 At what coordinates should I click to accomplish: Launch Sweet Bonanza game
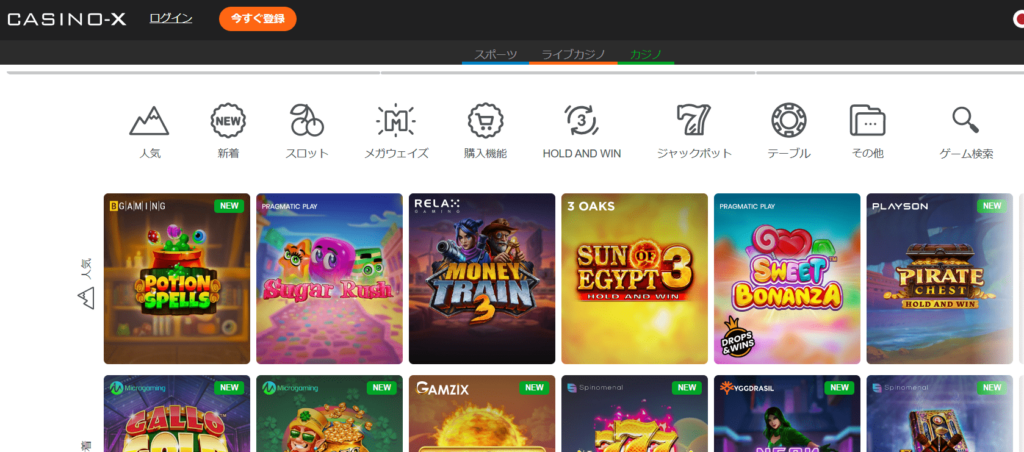click(787, 278)
